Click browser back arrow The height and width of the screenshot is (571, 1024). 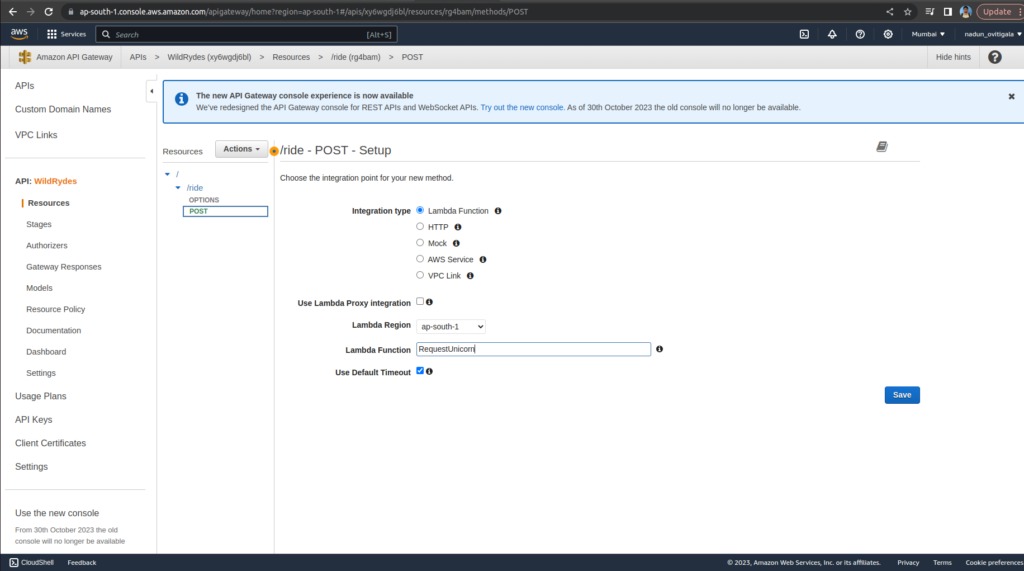[12, 12]
